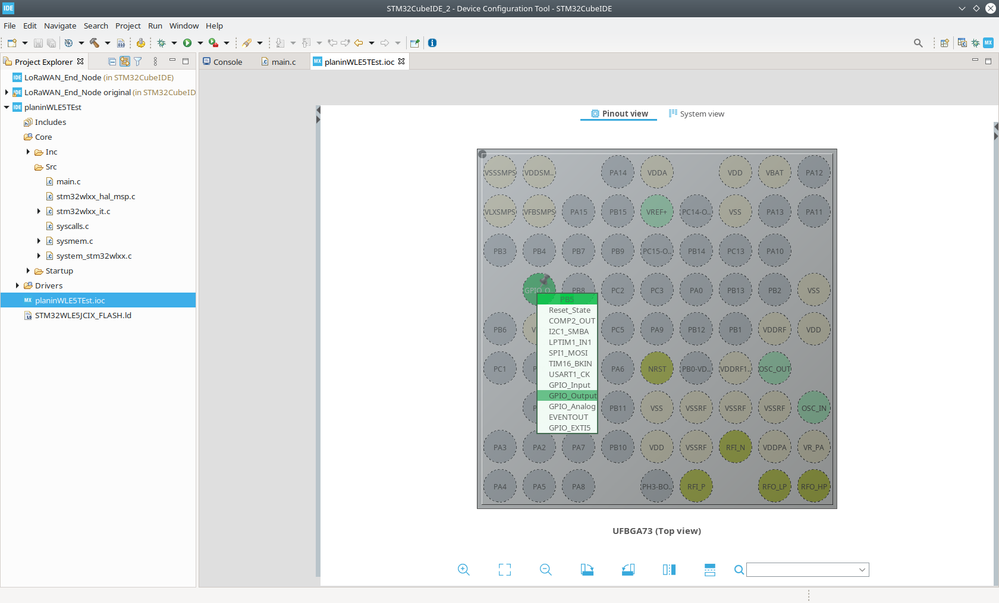Viewport: 999px width, 603px height.
Task: Click the external tools run icon
Action: pyautogui.click(x=213, y=43)
